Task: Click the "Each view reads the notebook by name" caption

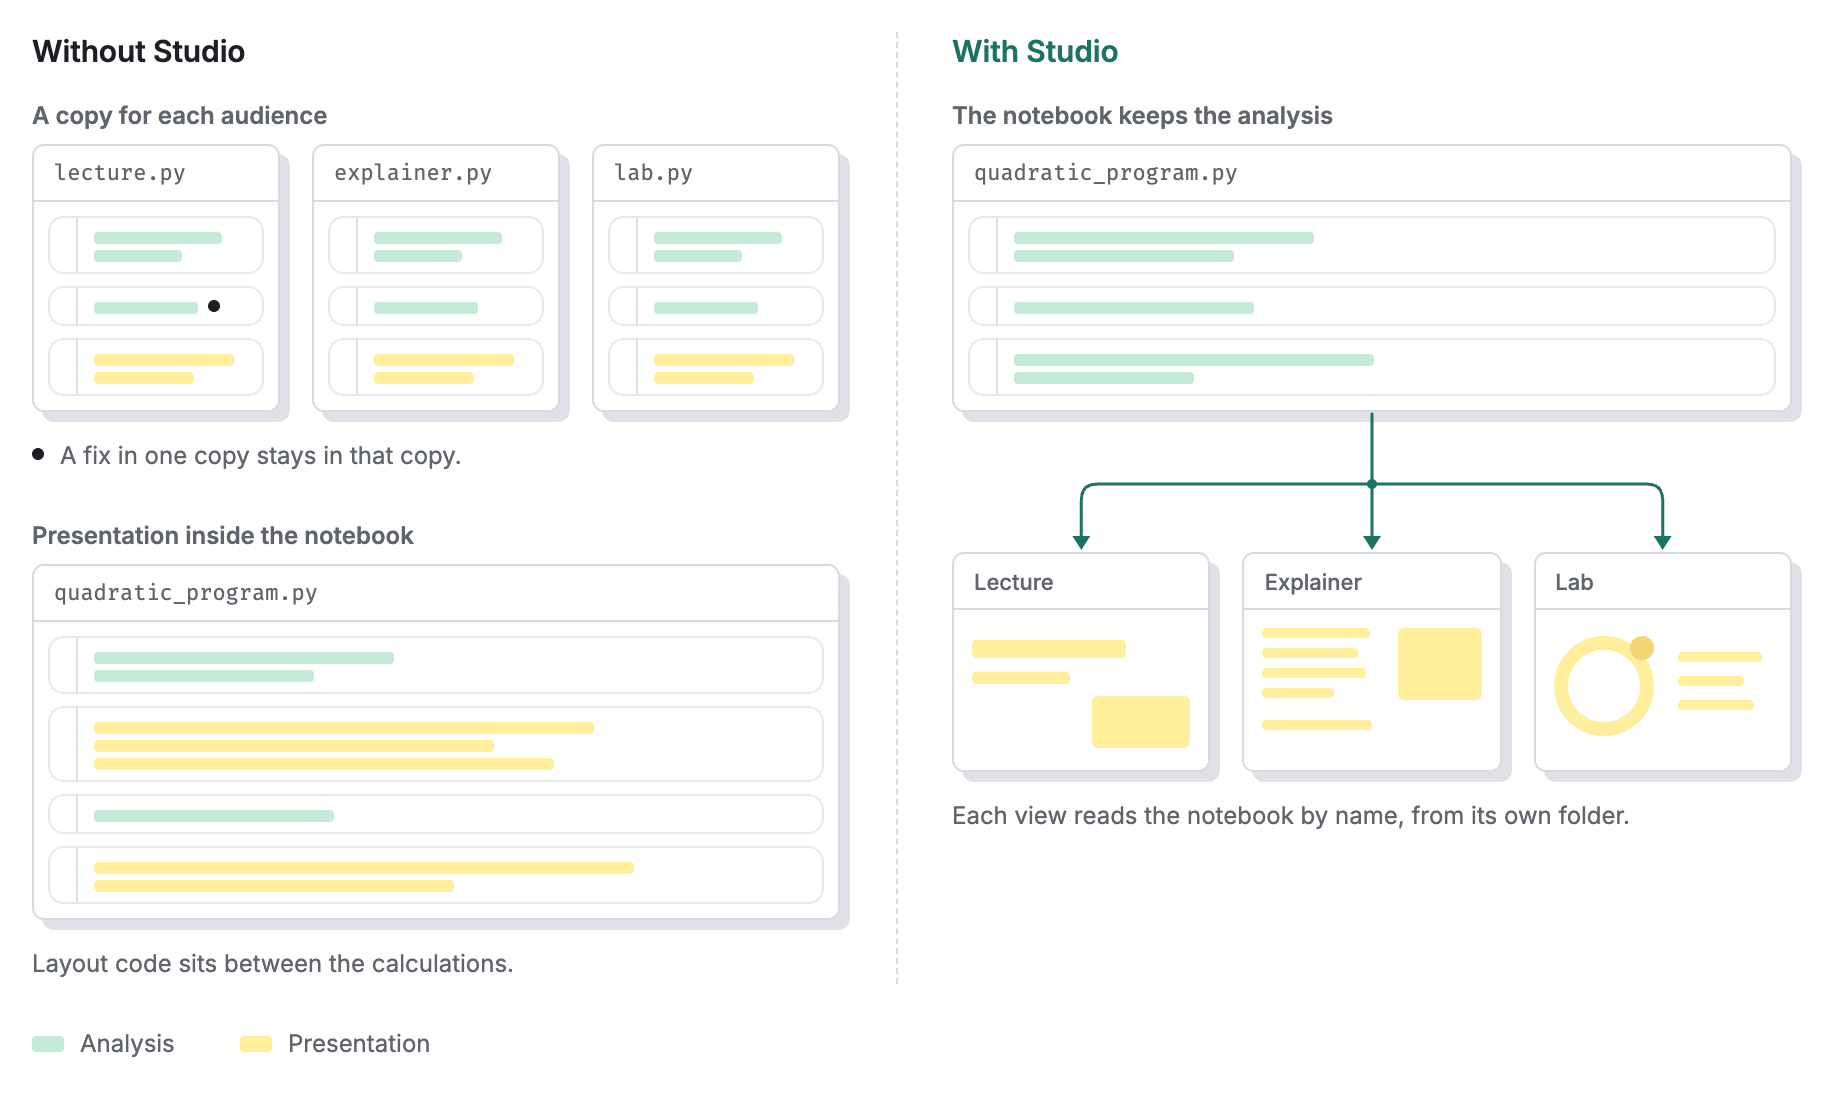Action: pos(1291,816)
